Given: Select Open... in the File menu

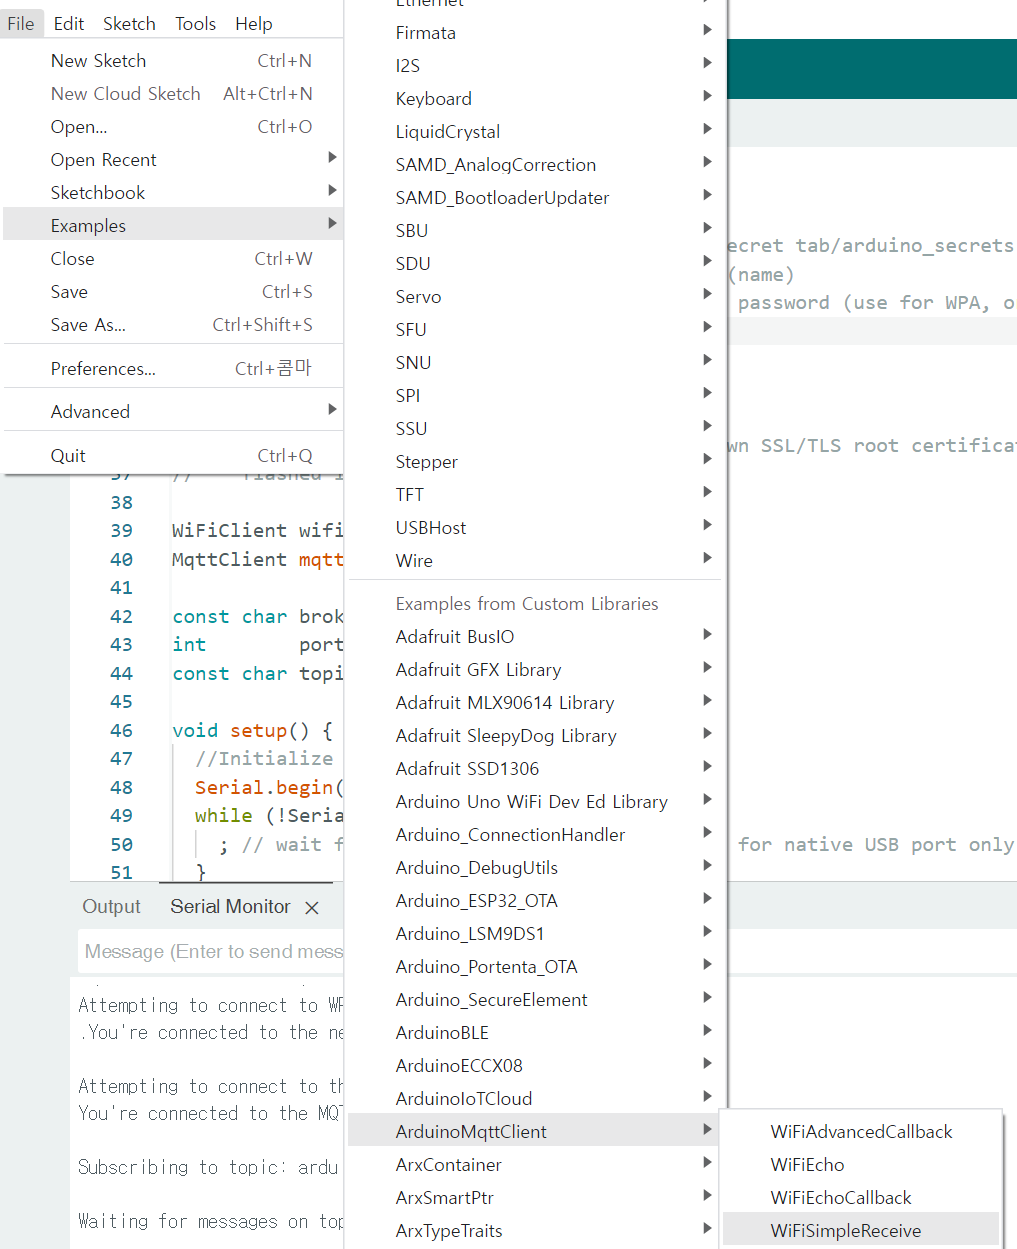Looking at the screenshot, I should click(x=173, y=127).
